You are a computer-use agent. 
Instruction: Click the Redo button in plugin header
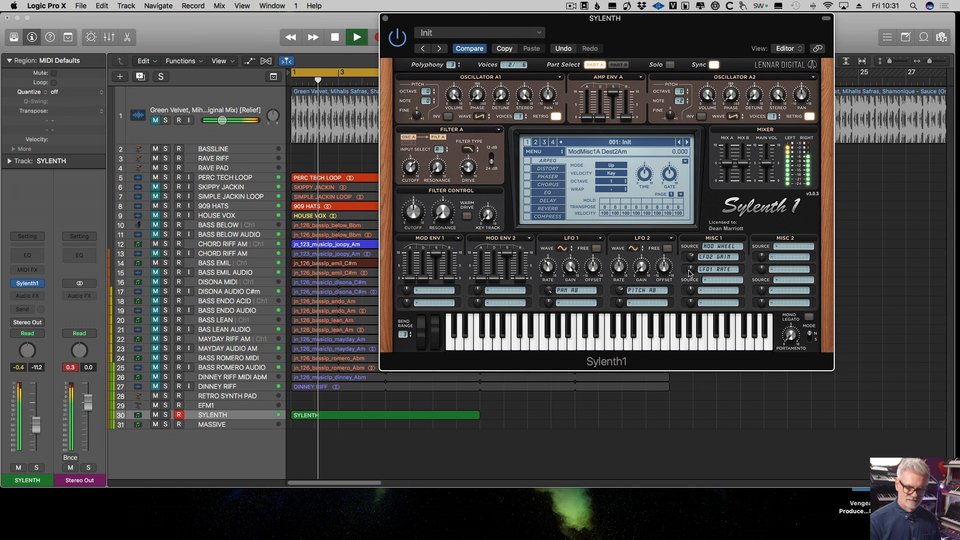coord(590,48)
